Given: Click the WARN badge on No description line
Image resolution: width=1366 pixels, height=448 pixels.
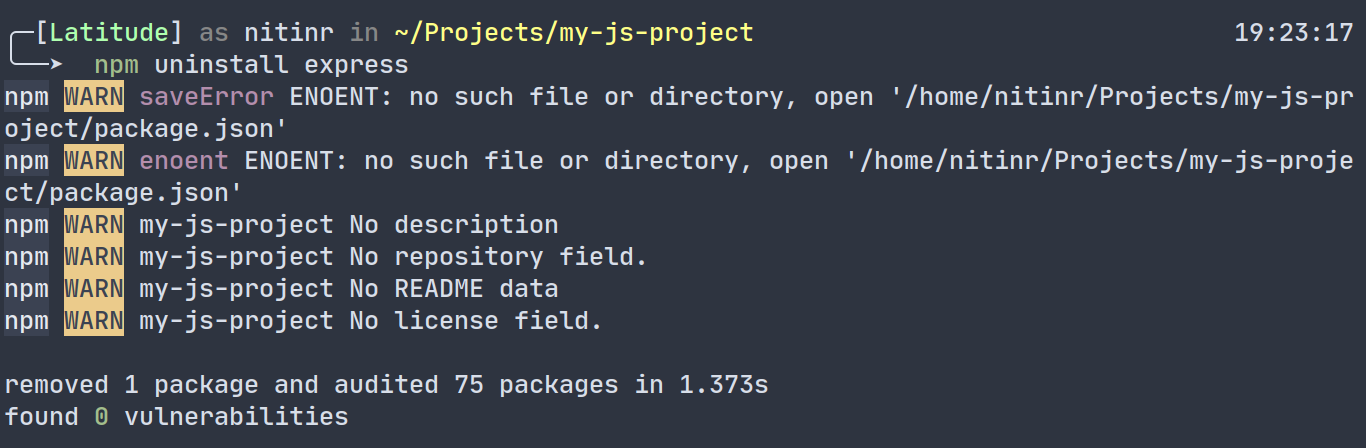Looking at the screenshot, I should (94, 225).
